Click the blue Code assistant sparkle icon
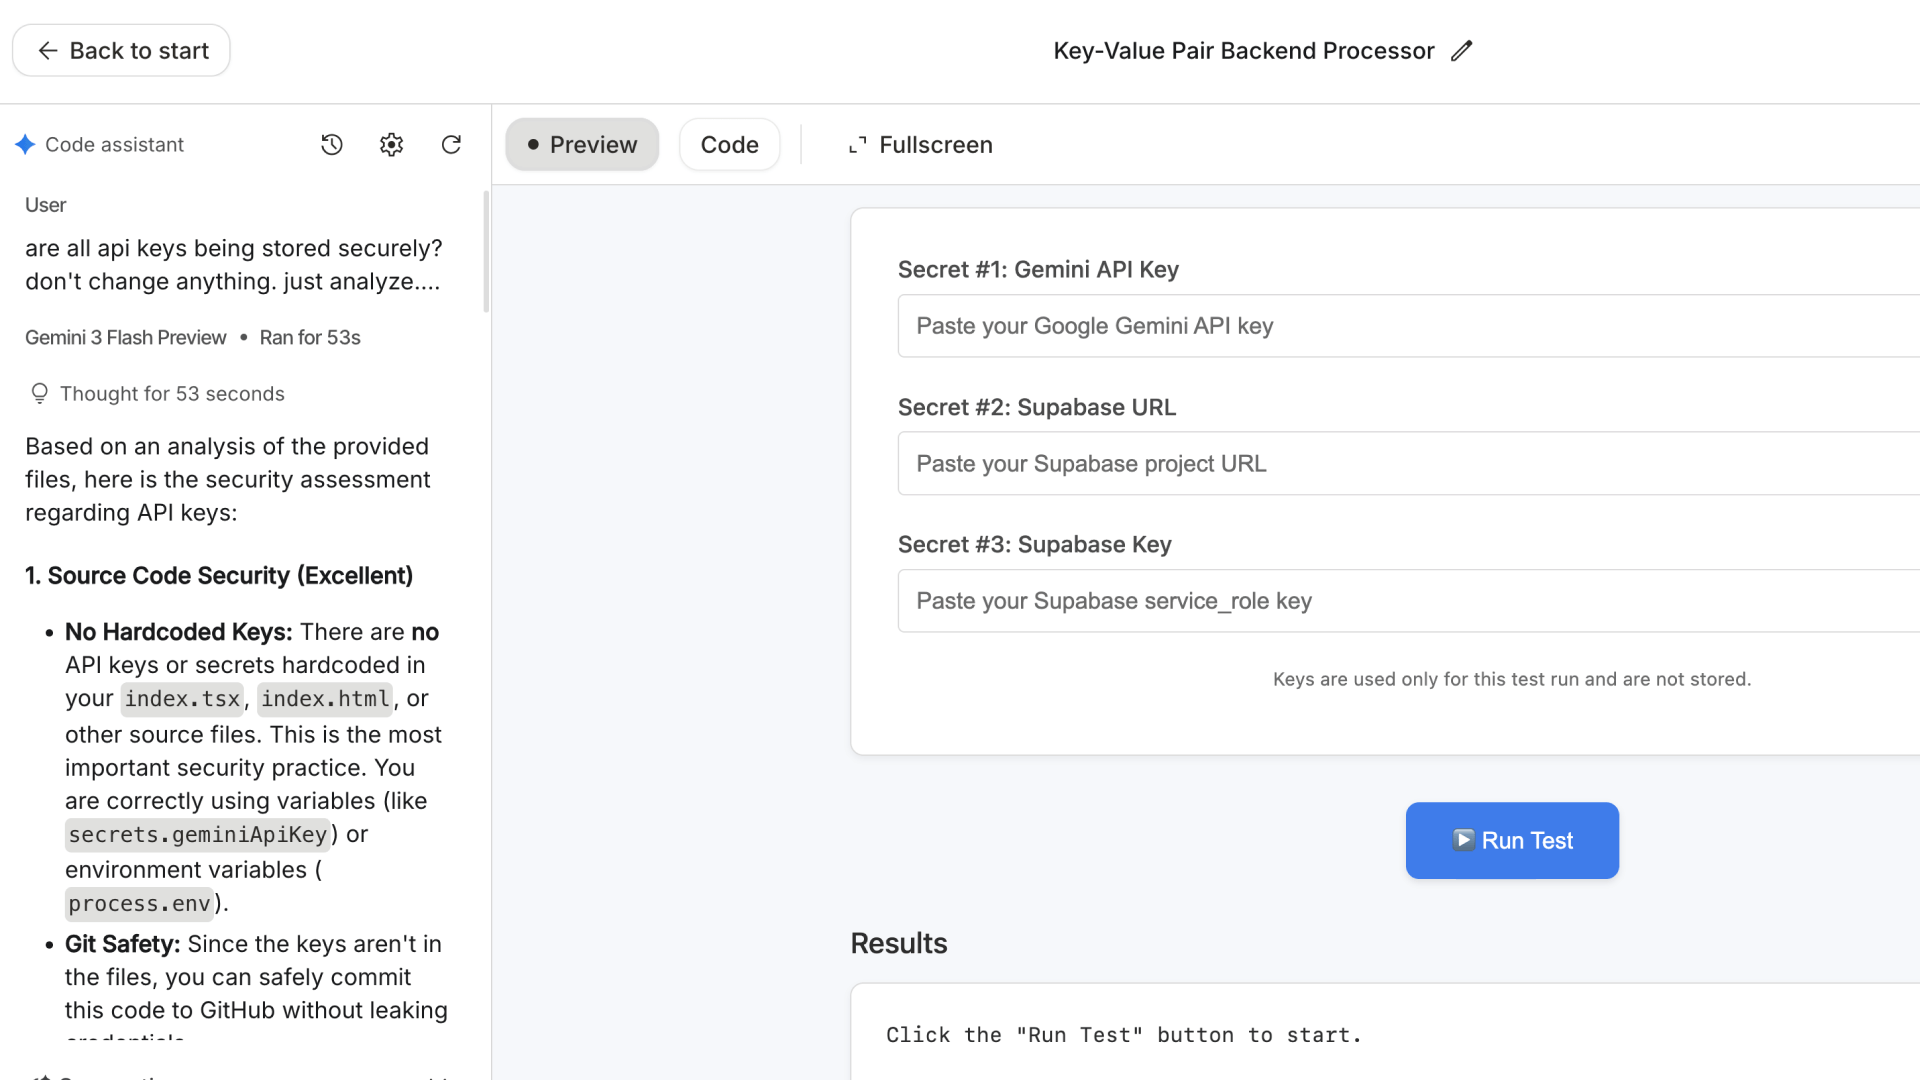The height and width of the screenshot is (1080, 1920). tap(26, 145)
